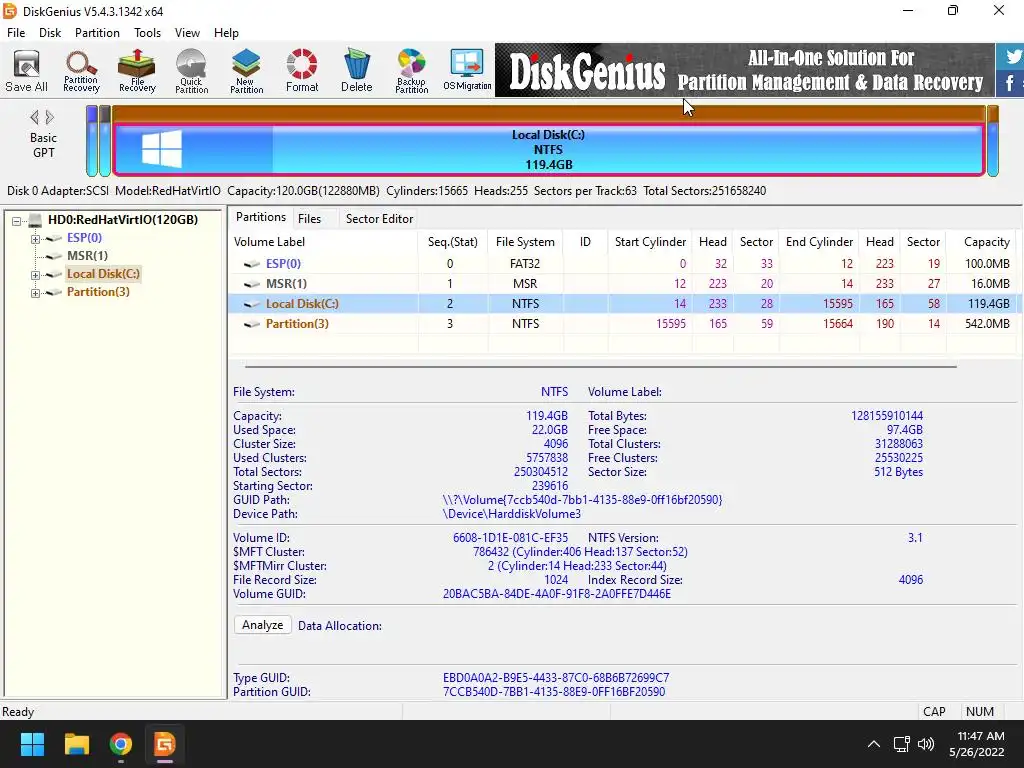The width and height of the screenshot is (1024, 768).
Task: Click the ESP(0) drive icon in the partitions table
Action: [x=252, y=264]
